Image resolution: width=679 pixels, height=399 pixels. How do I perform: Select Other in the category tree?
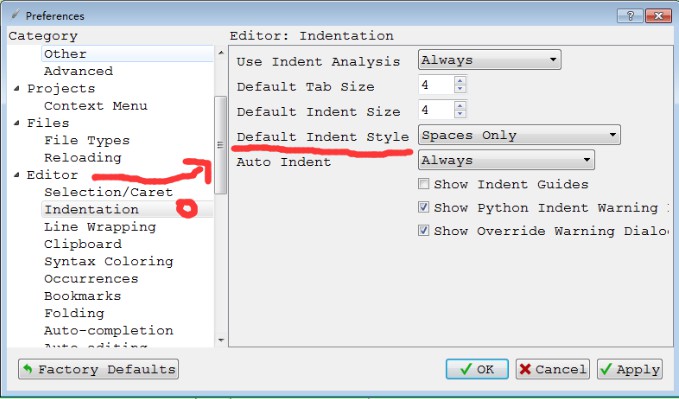65,54
